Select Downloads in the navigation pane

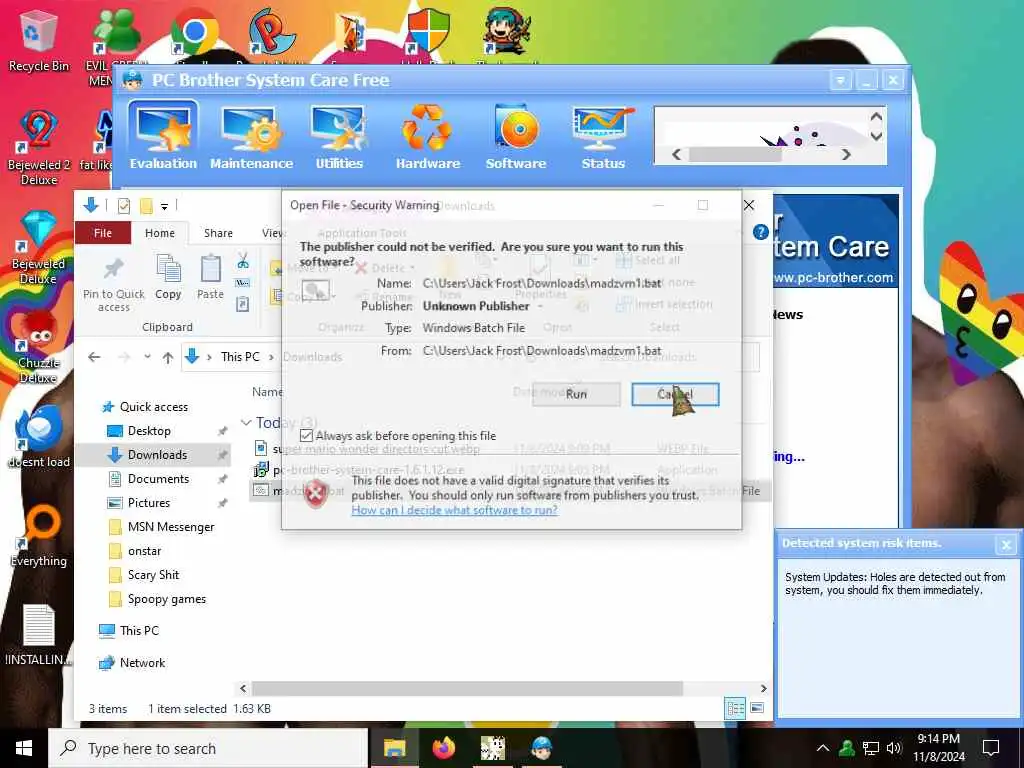[153, 455]
